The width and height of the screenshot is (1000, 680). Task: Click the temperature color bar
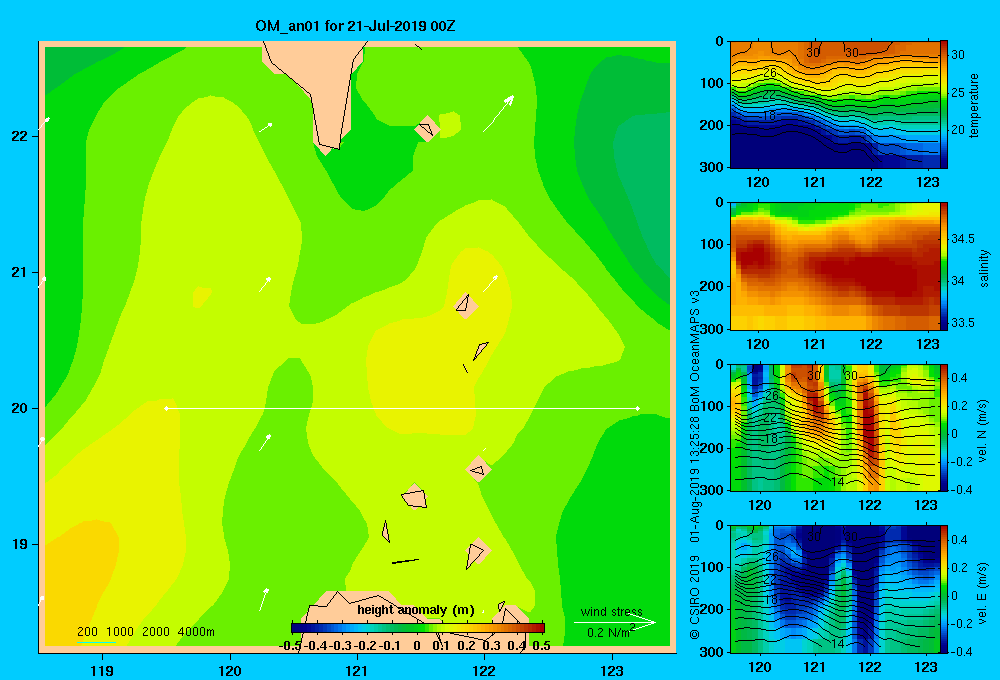click(944, 105)
